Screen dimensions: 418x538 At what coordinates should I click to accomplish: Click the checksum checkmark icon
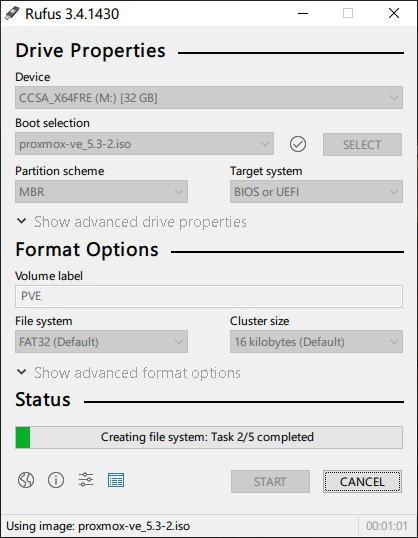pyautogui.click(x=298, y=144)
